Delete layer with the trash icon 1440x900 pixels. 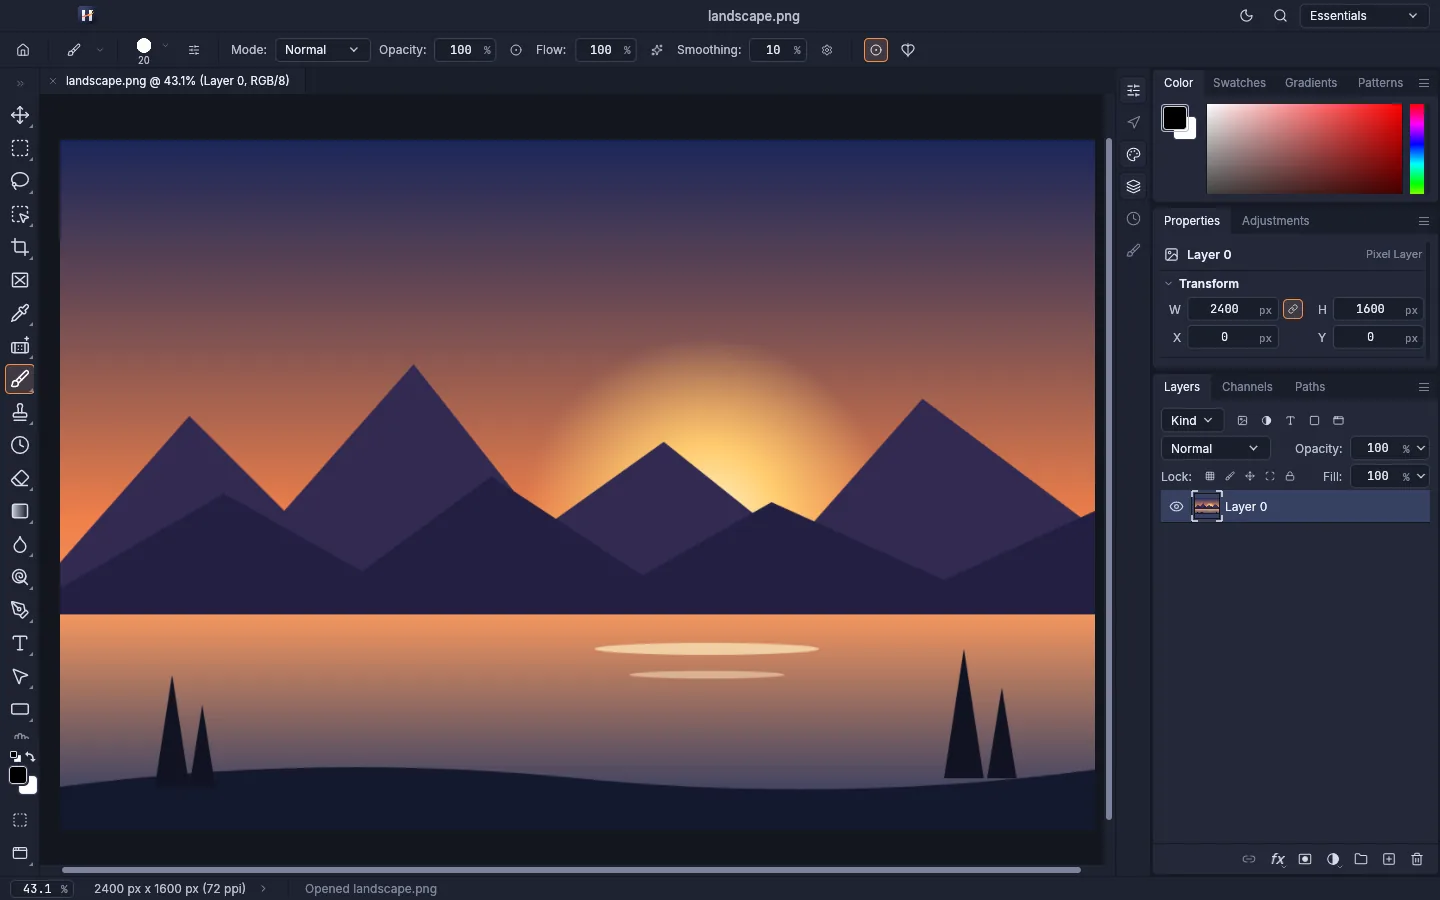pyautogui.click(x=1417, y=859)
